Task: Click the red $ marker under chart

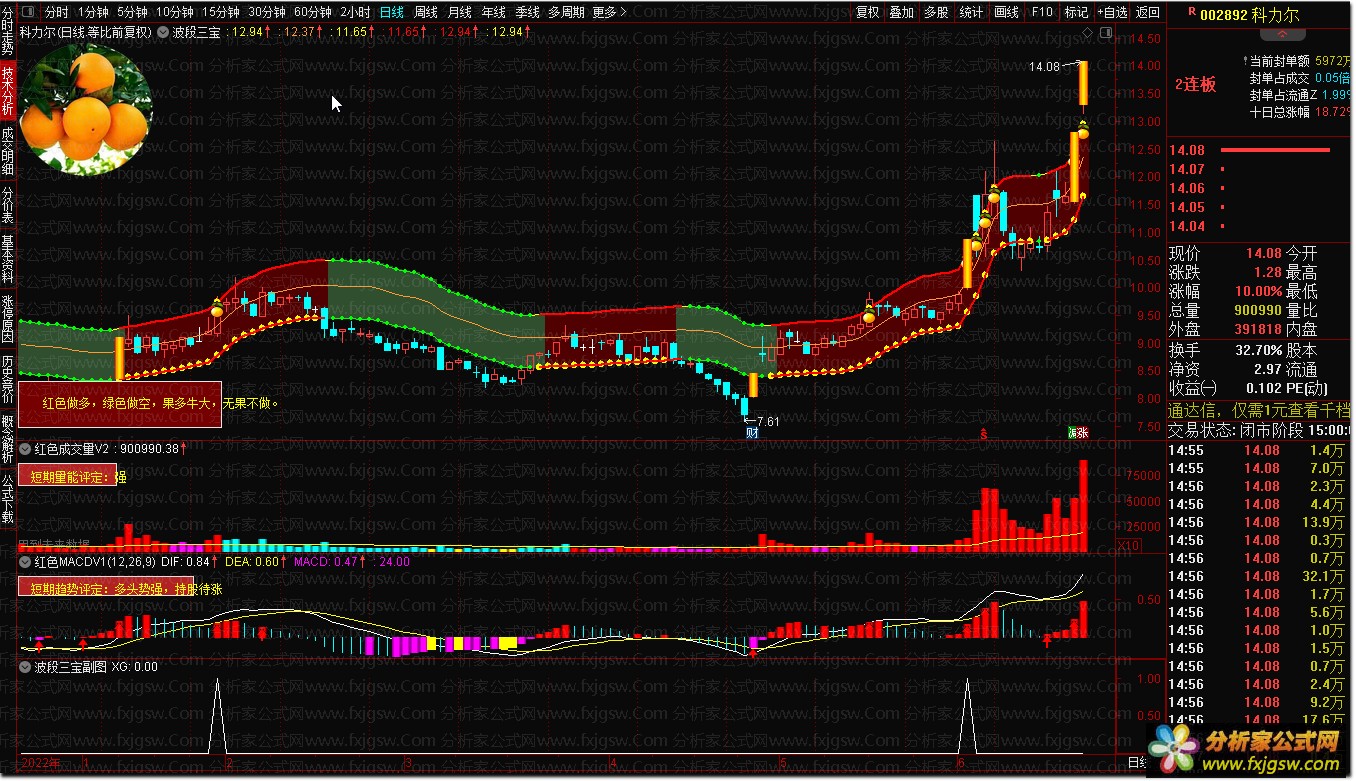Action: click(984, 434)
